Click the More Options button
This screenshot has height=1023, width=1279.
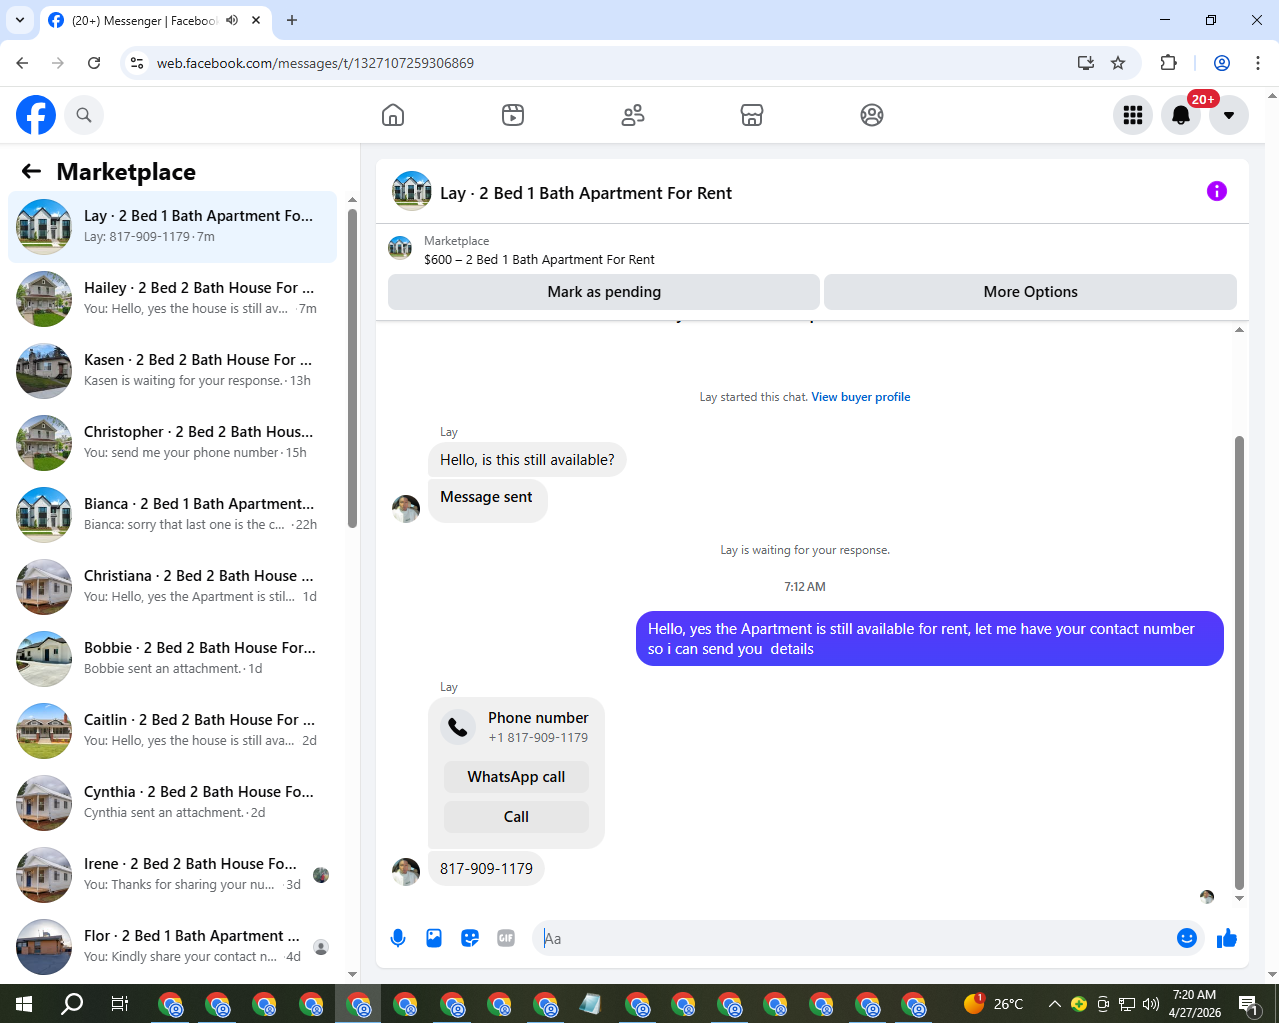tap(1030, 292)
